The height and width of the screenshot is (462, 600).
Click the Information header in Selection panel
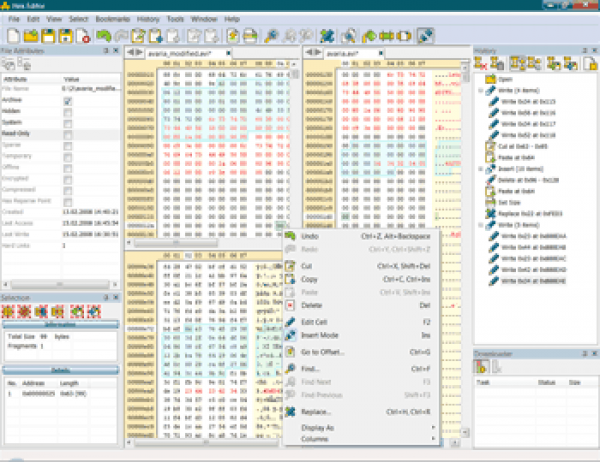coord(60,324)
